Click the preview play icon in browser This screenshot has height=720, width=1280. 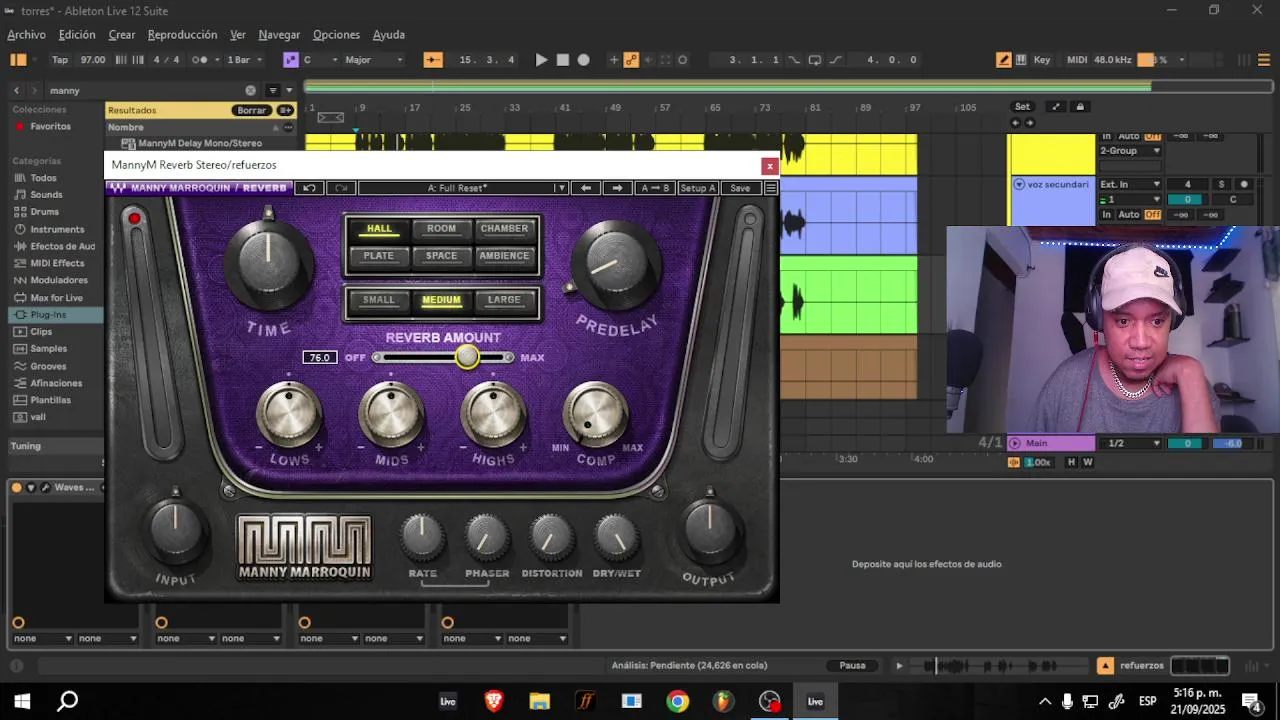pyautogui.click(x=899, y=665)
